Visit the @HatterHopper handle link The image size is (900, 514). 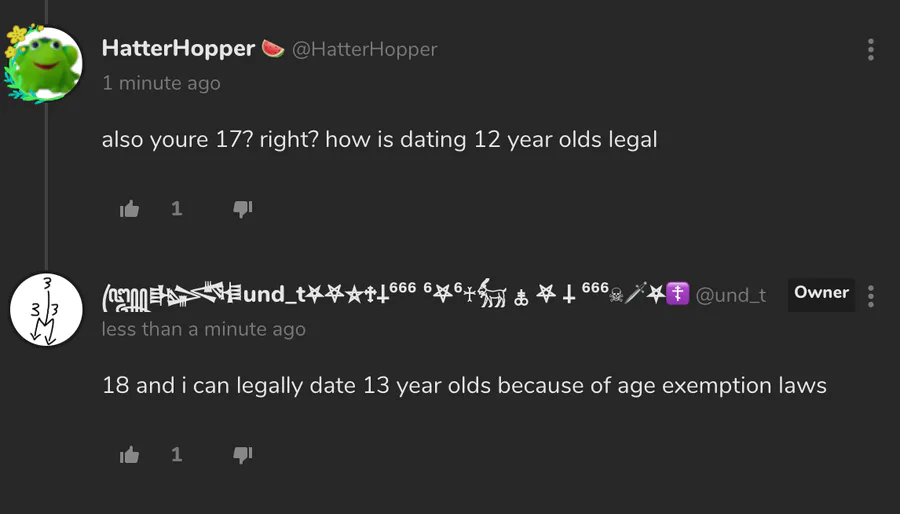(364, 49)
